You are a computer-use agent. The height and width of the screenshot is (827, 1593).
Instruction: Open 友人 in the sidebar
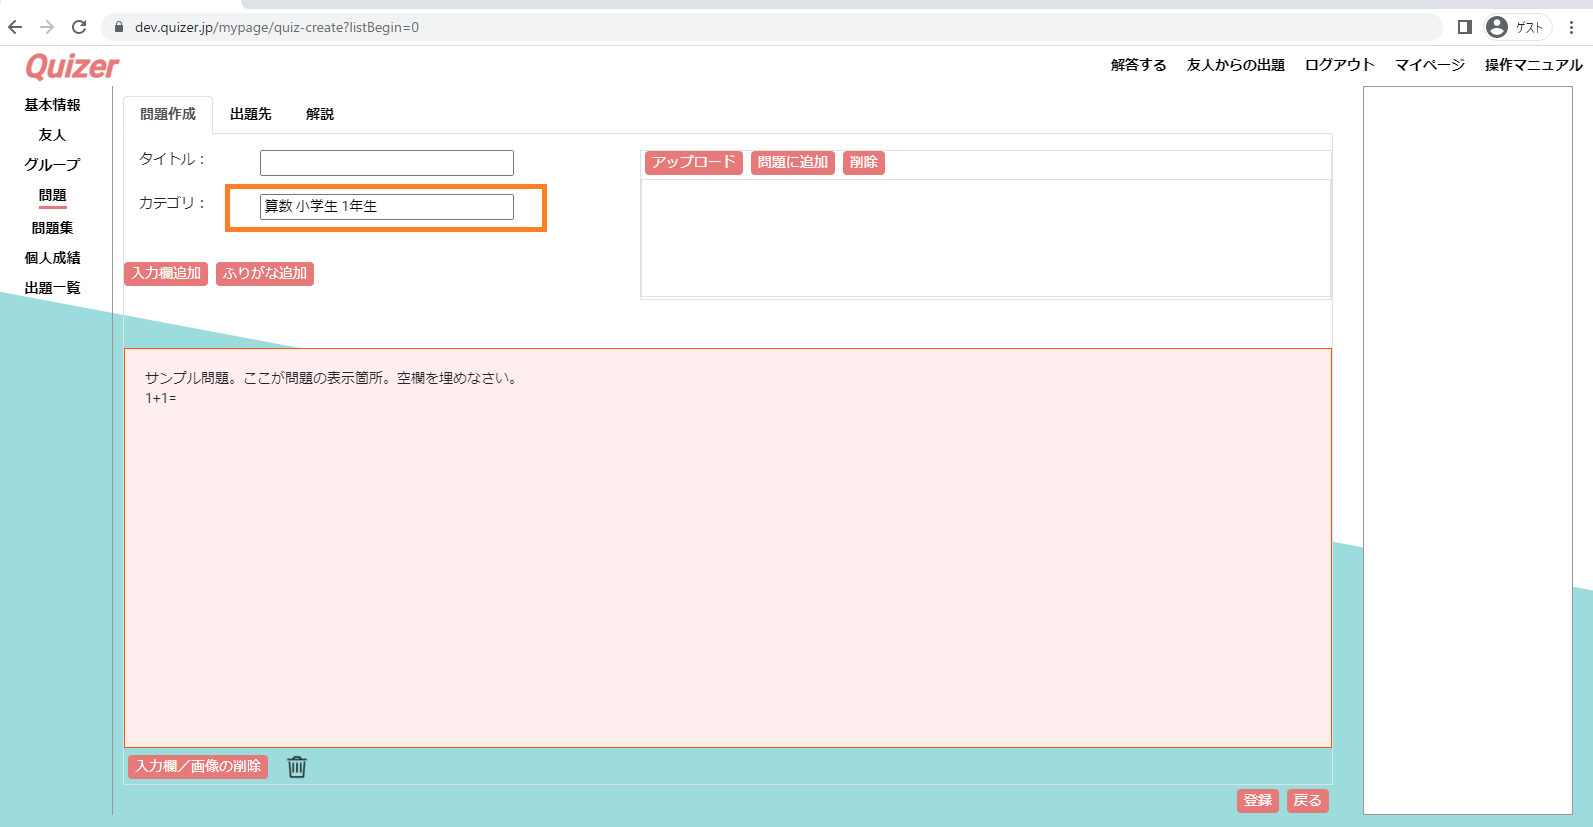point(53,135)
